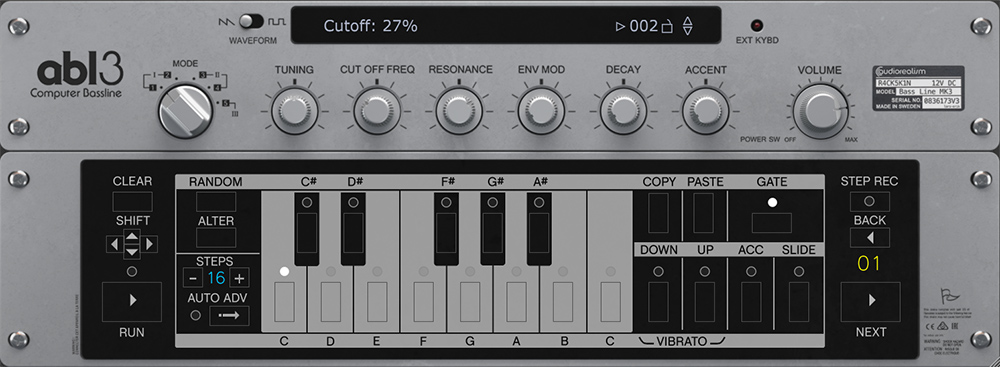The height and width of the screenshot is (367, 1000).
Task: Click the Alter button
Action: (x=216, y=237)
